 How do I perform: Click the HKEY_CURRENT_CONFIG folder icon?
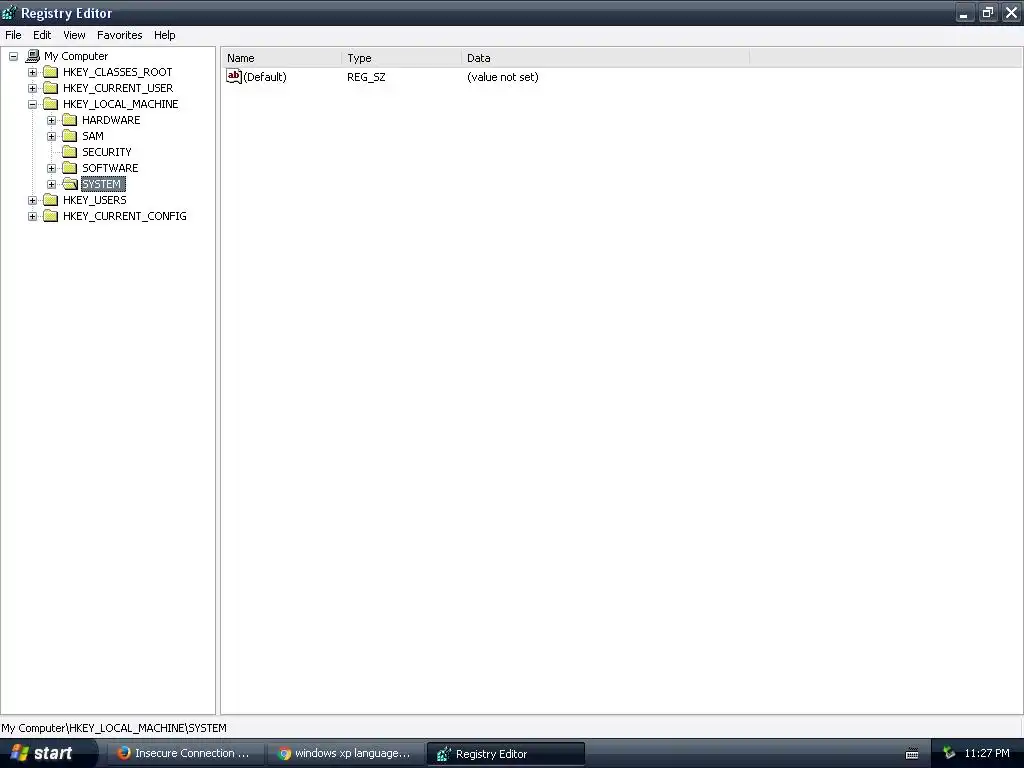pos(50,216)
